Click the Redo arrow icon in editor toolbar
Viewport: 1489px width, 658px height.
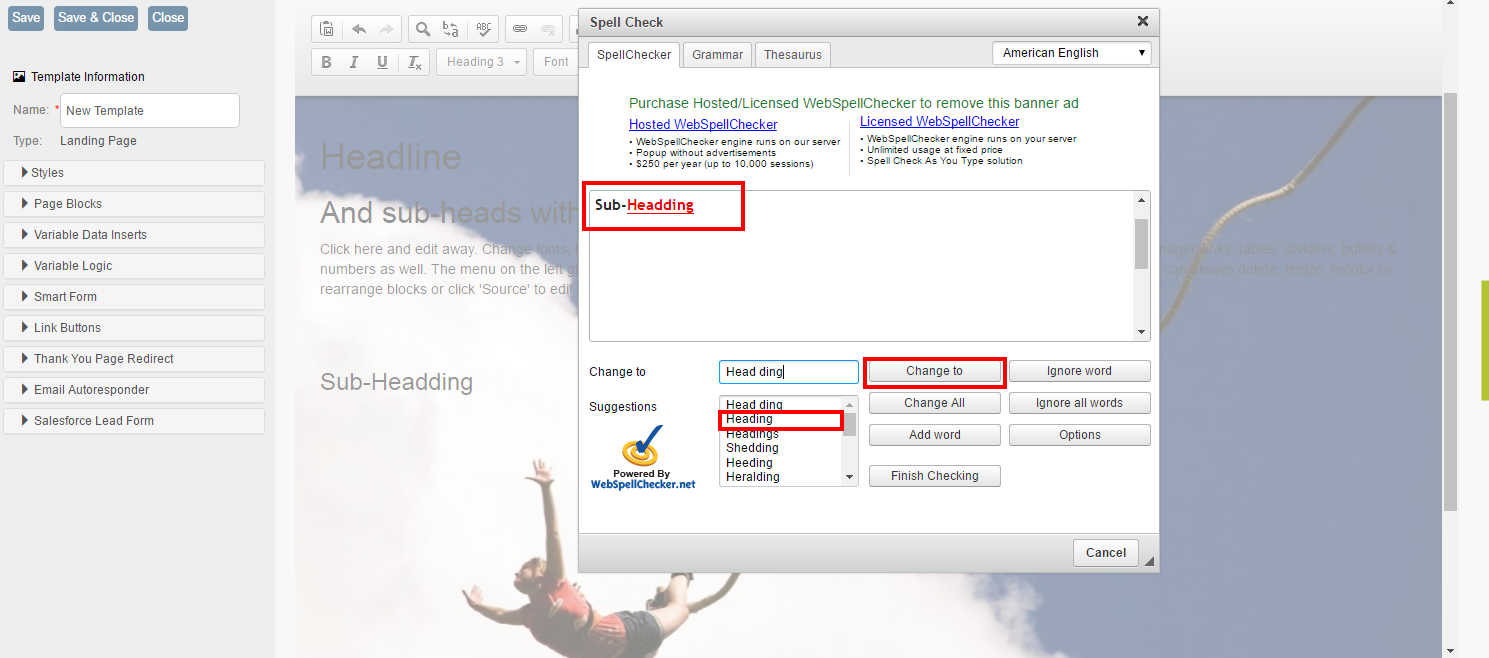(387, 29)
